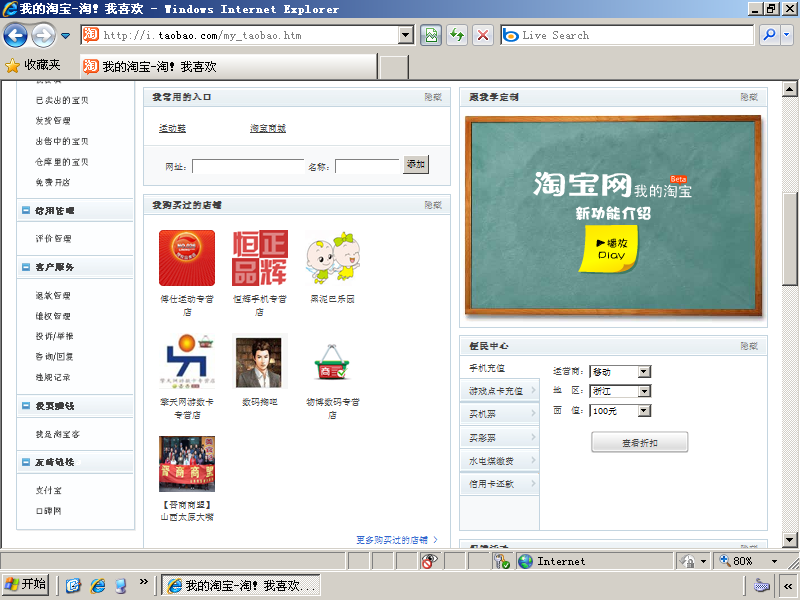Open 仓库里的宝贝 sidebar link
Screen dimensions: 800x600
click(x=62, y=162)
